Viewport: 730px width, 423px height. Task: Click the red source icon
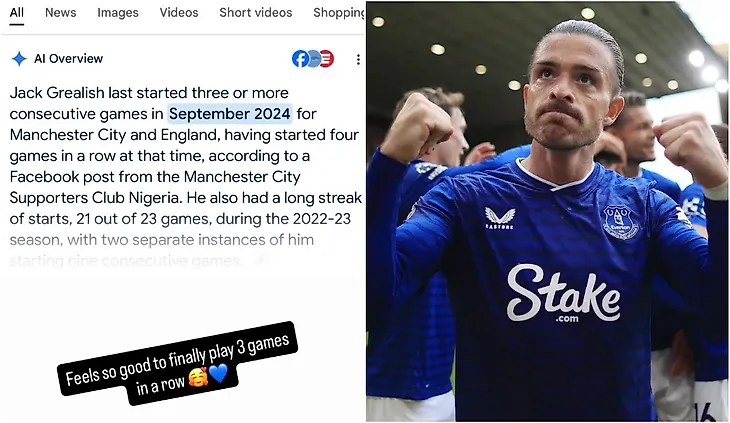point(327,59)
